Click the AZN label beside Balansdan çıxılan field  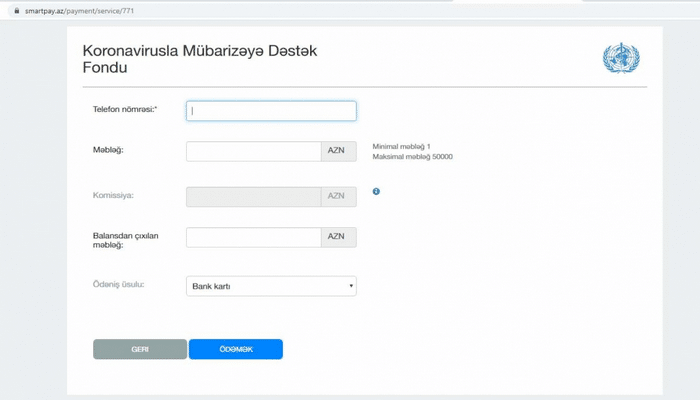click(338, 237)
